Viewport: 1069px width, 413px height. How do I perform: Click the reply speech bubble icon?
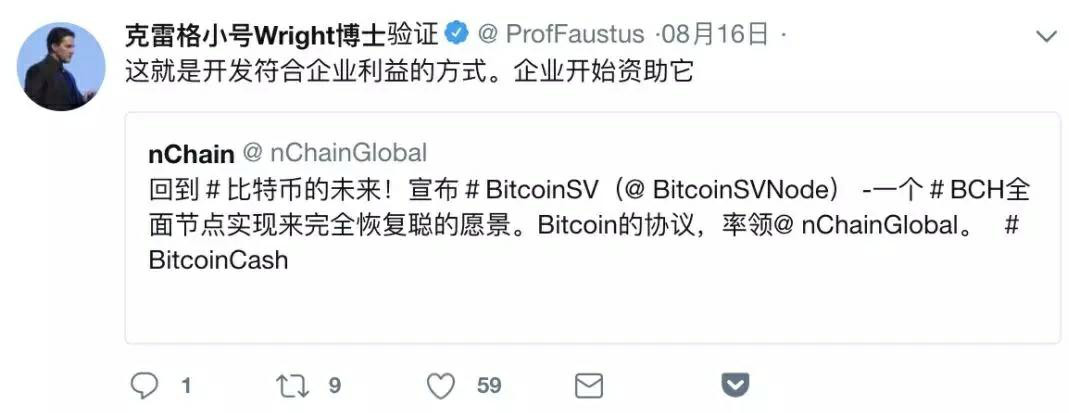click(145, 386)
